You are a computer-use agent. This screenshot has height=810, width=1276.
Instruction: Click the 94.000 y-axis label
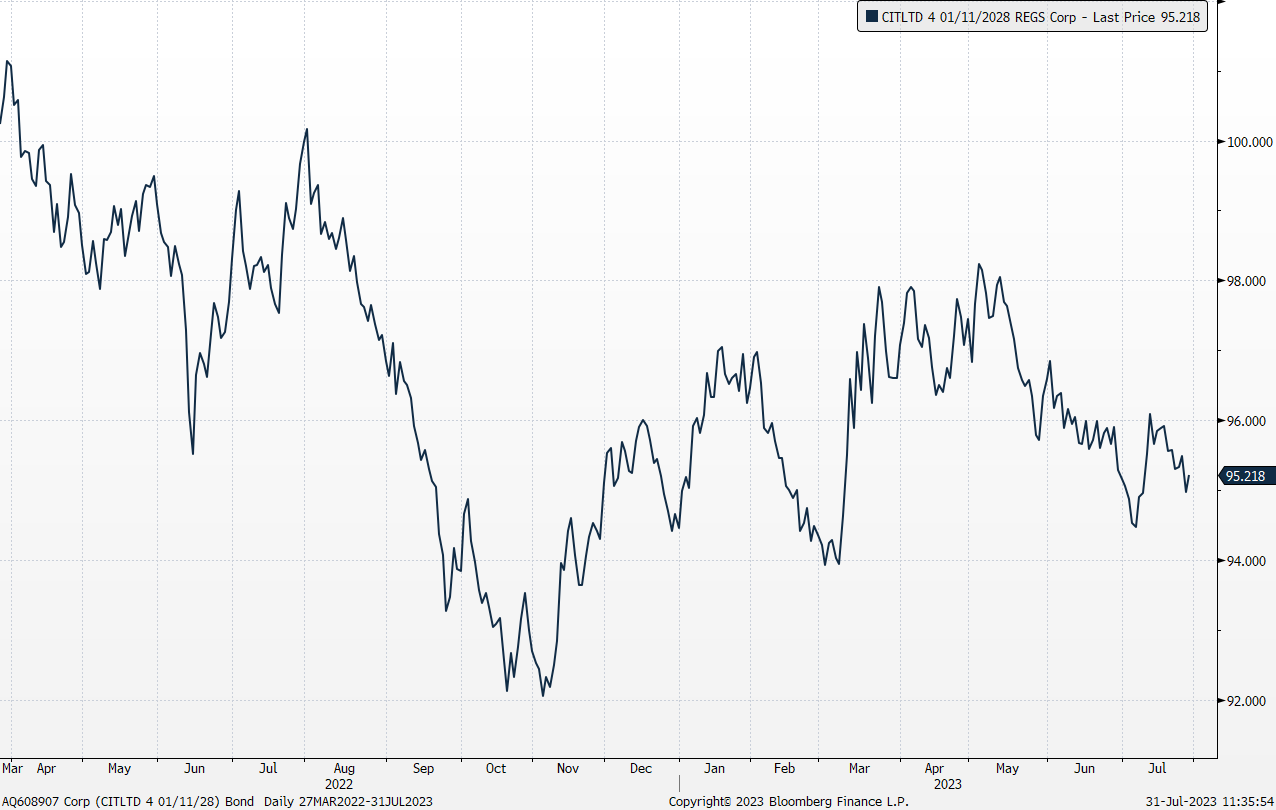point(1248,561)
